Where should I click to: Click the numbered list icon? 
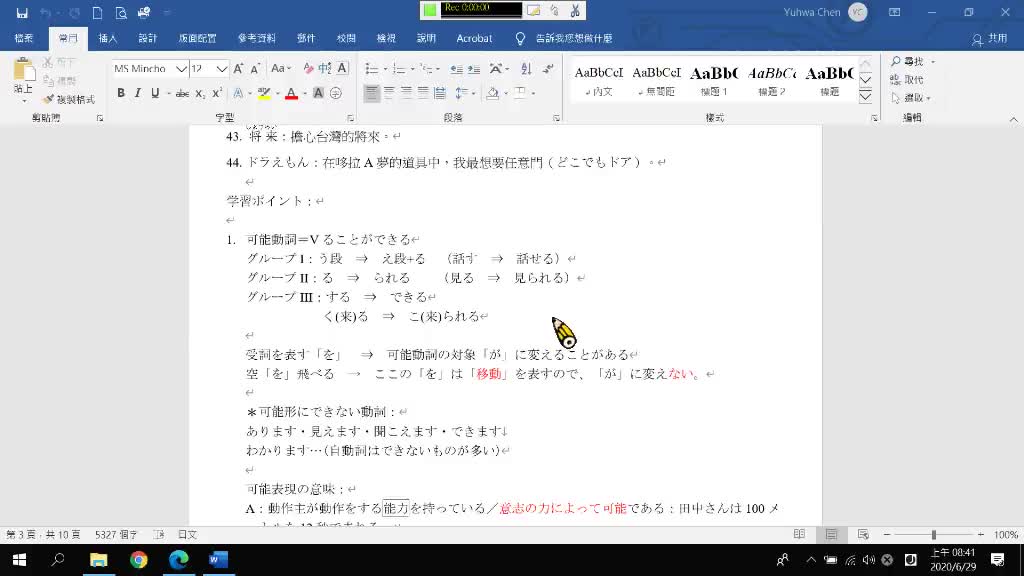click(399, 69)
